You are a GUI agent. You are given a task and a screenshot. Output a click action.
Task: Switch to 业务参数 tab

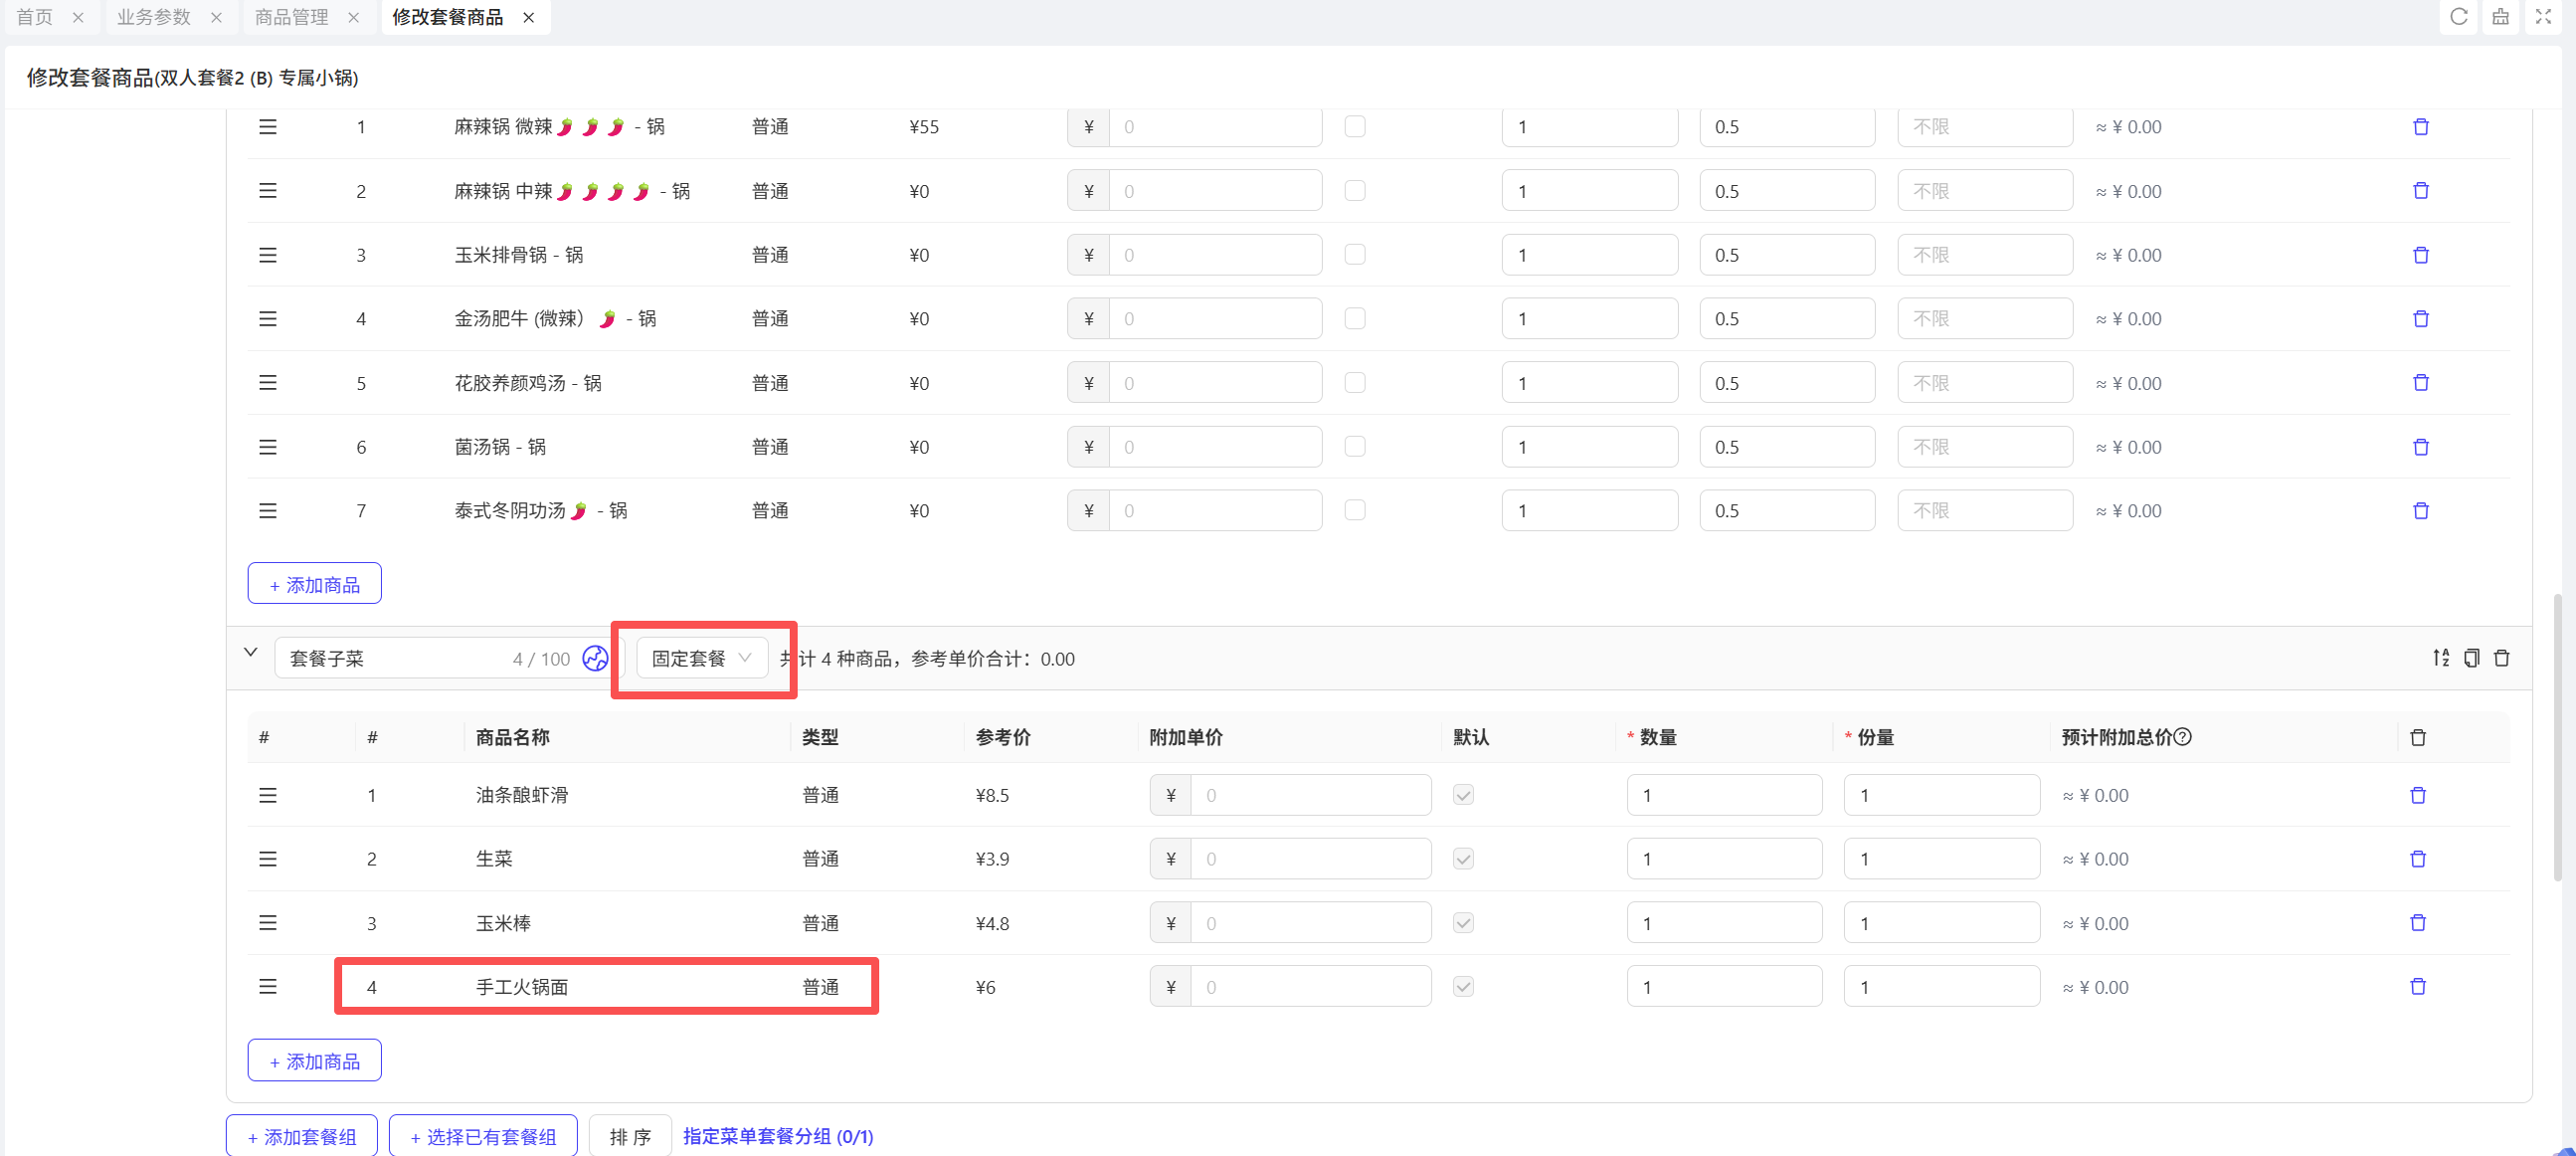(x=153, y=17)
